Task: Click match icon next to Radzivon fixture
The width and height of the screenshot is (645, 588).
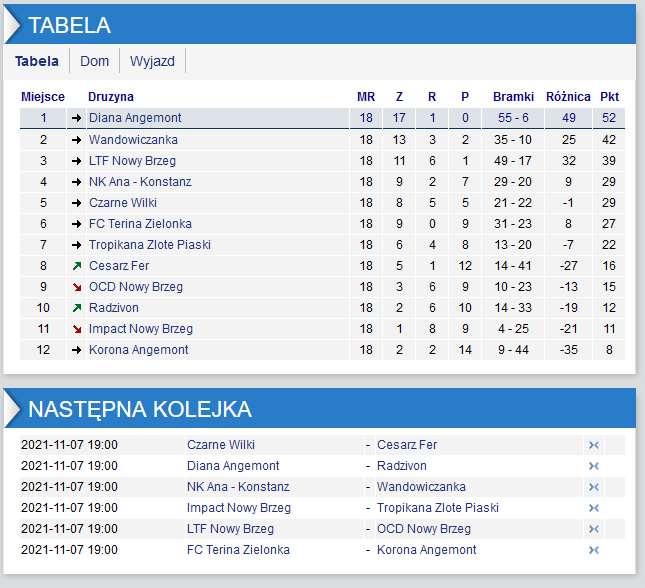Action: (x=594, y=466)
